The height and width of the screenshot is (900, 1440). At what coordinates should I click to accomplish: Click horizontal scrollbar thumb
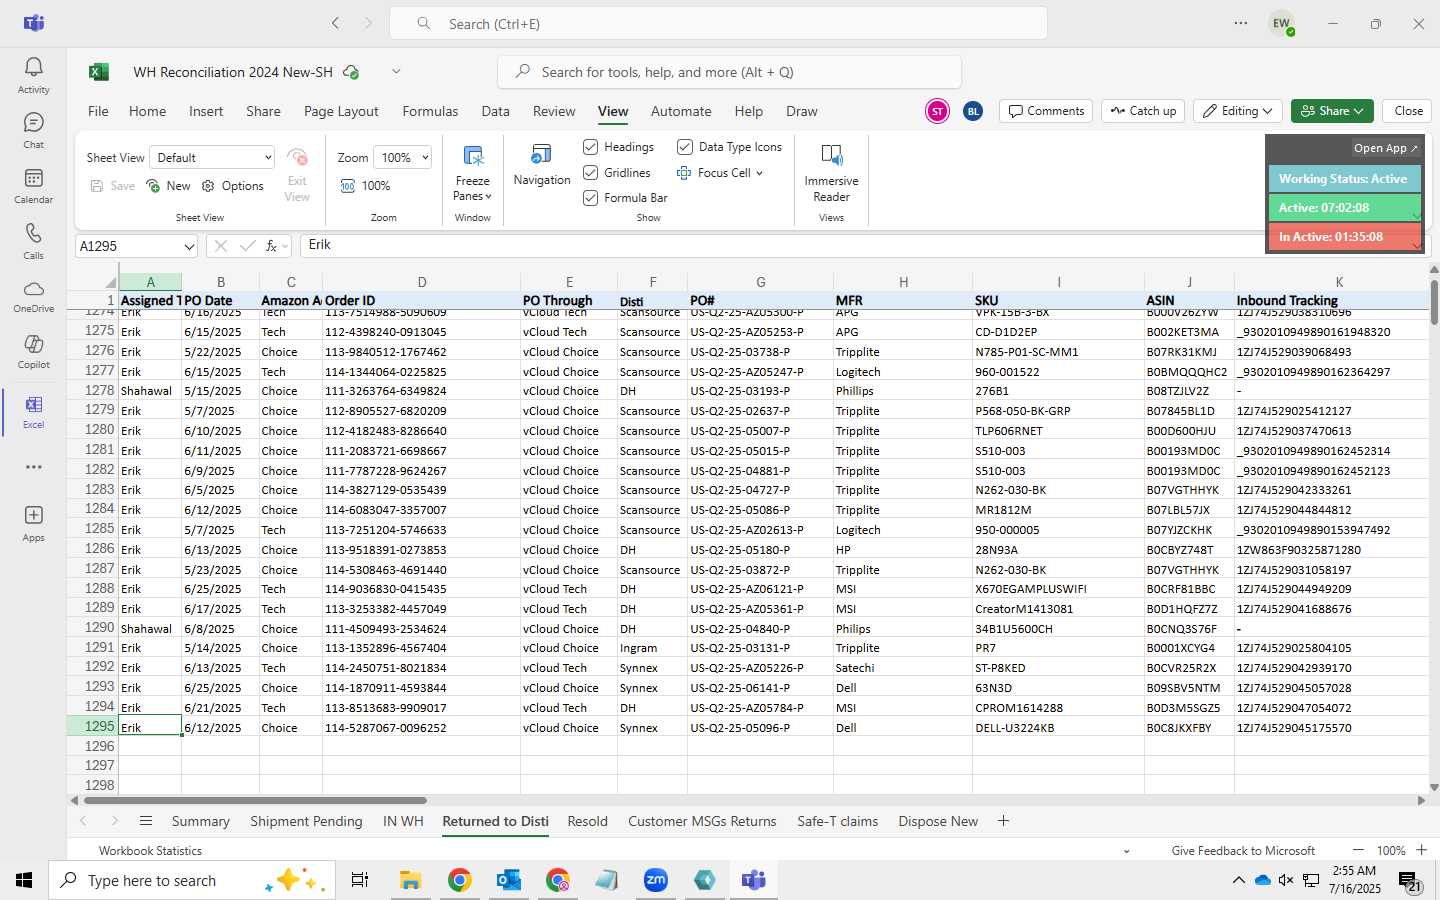tap(255, 800)
